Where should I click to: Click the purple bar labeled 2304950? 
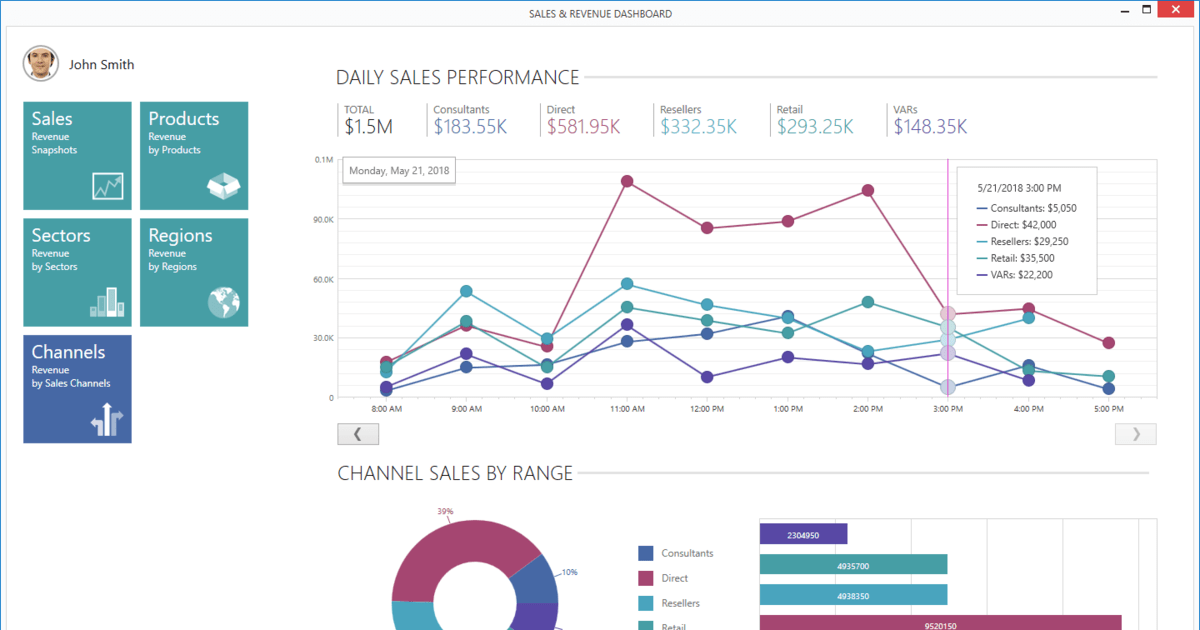(803, 535)
